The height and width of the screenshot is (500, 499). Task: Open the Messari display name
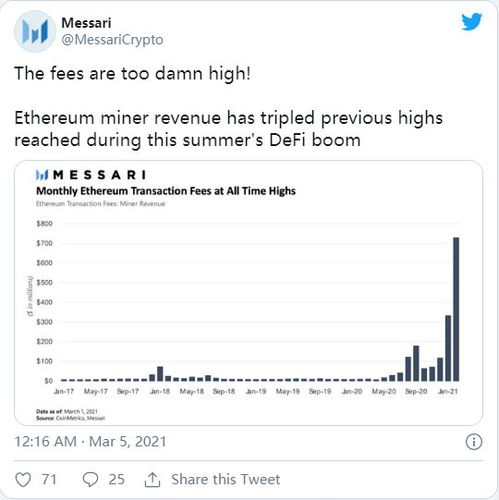86,23
